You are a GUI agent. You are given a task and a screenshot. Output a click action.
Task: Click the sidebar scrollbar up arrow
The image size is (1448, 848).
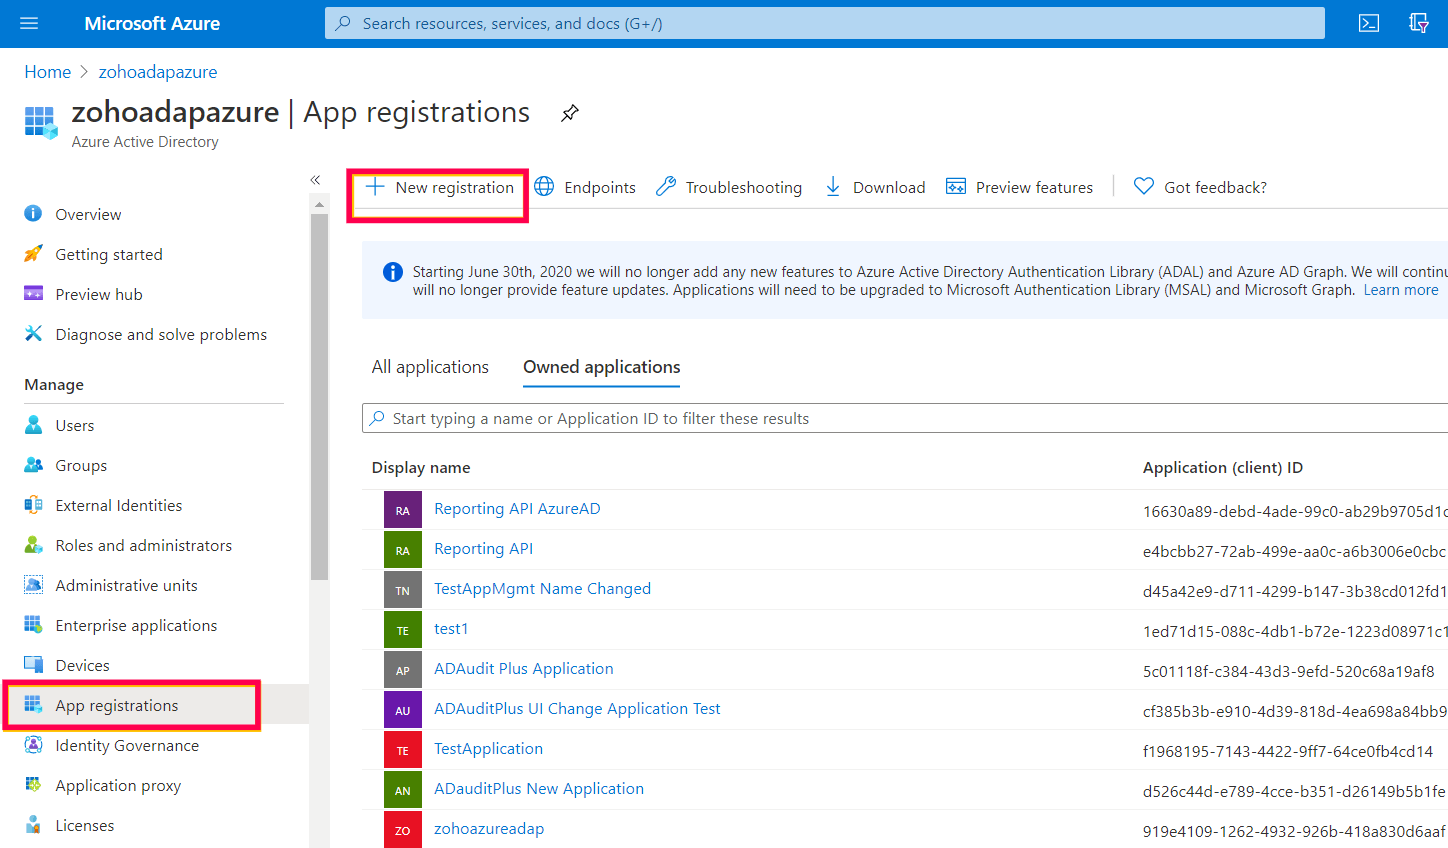(319, 204)
